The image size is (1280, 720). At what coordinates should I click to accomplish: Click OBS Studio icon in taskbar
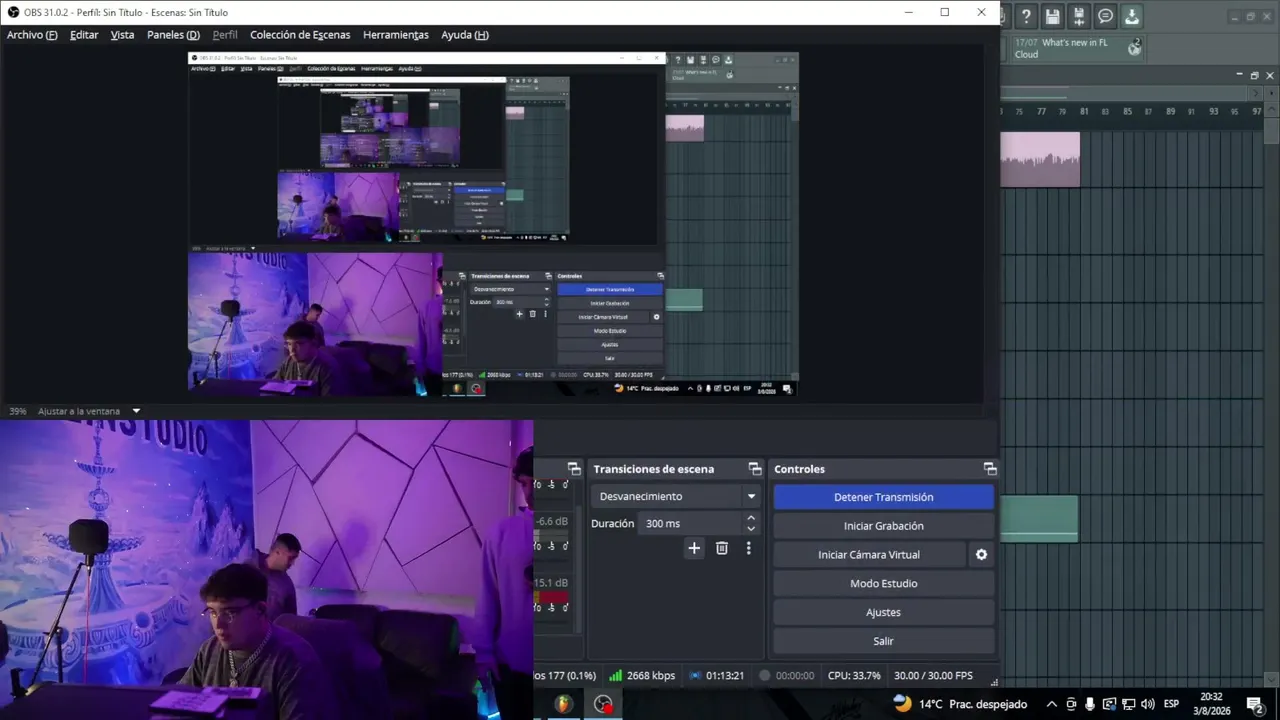[x=602, y=704]
